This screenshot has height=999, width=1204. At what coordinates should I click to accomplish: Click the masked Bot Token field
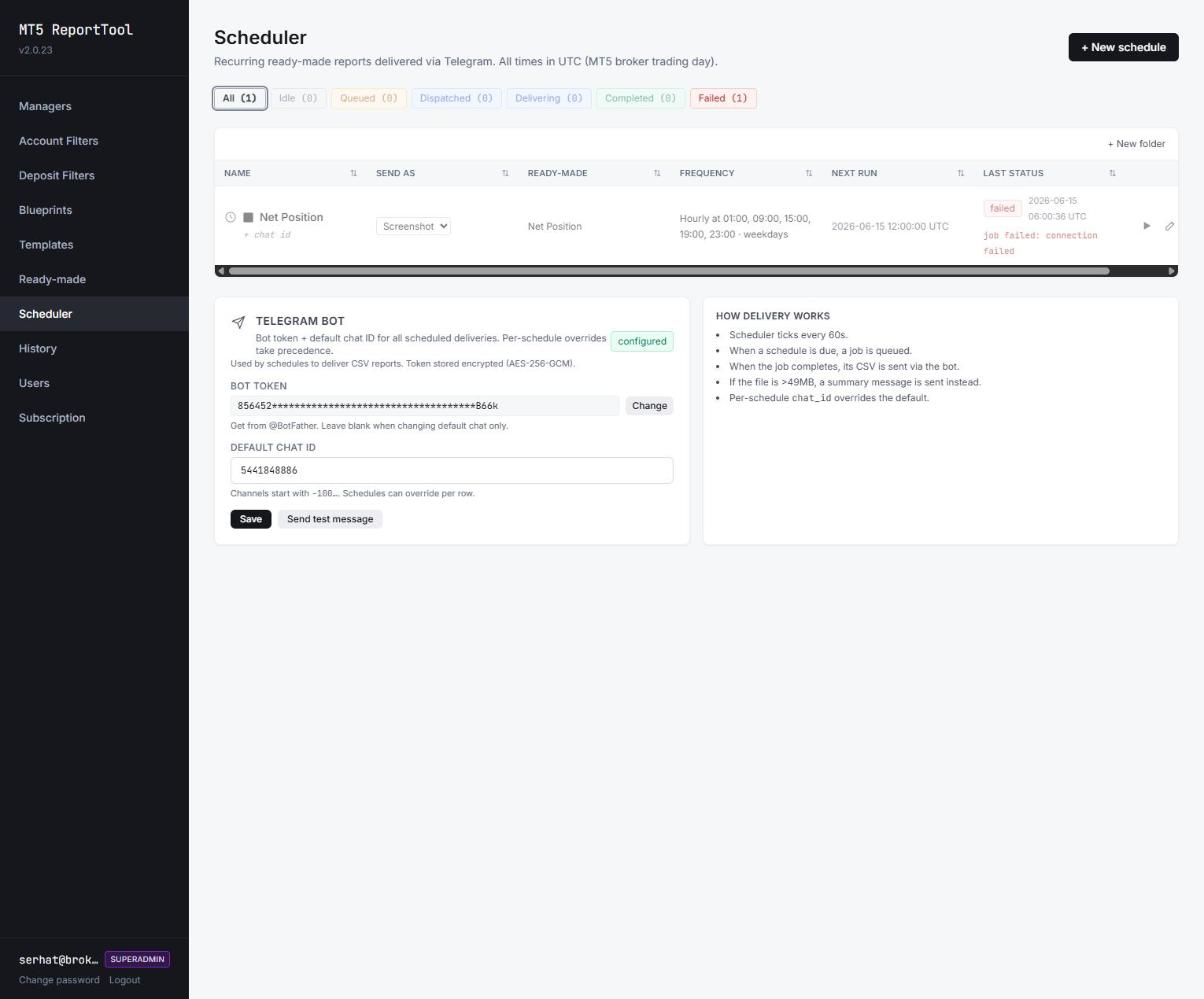click(x=425, y=406)
